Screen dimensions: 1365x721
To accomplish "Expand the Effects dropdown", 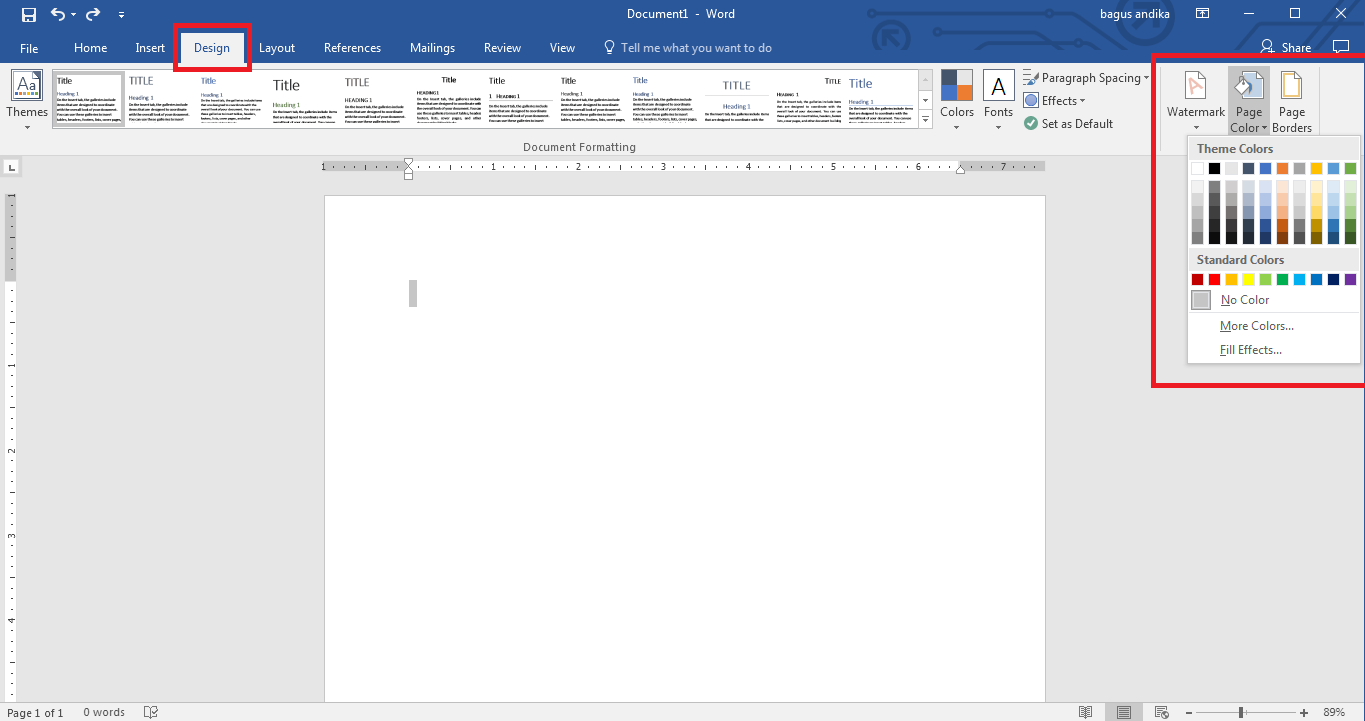I will (1054, 101).
